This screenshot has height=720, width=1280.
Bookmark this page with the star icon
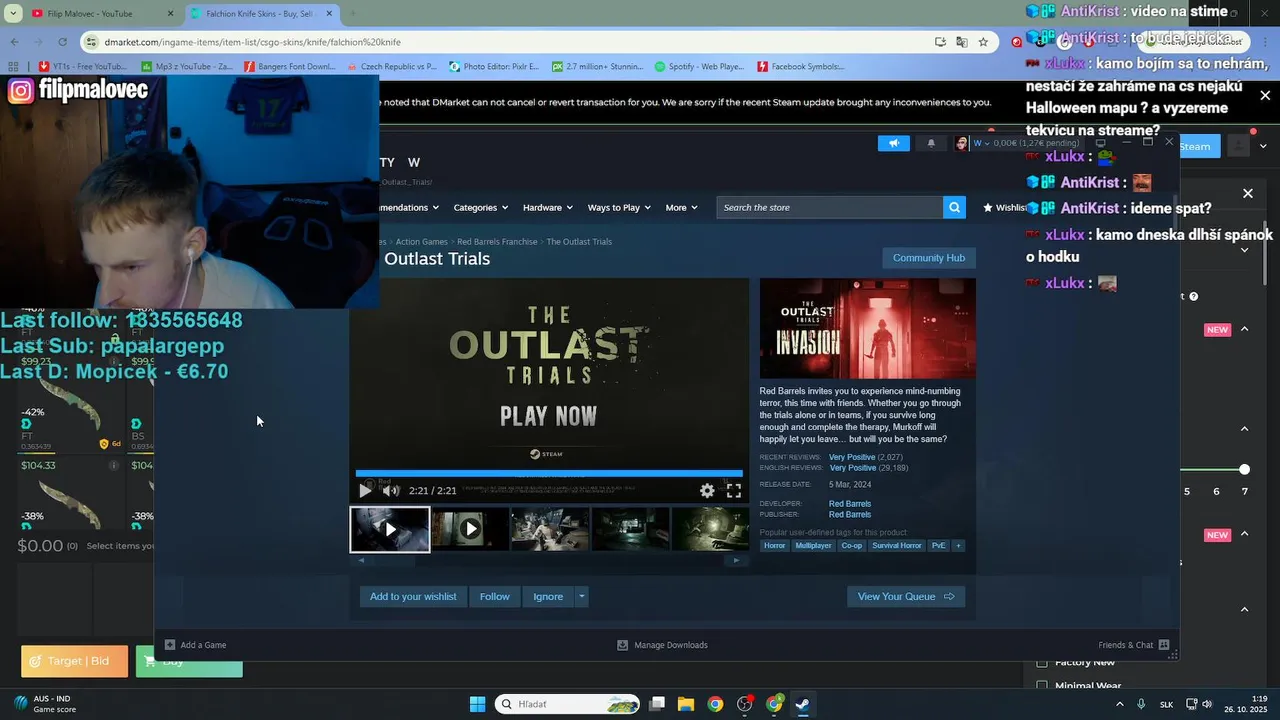983,42
